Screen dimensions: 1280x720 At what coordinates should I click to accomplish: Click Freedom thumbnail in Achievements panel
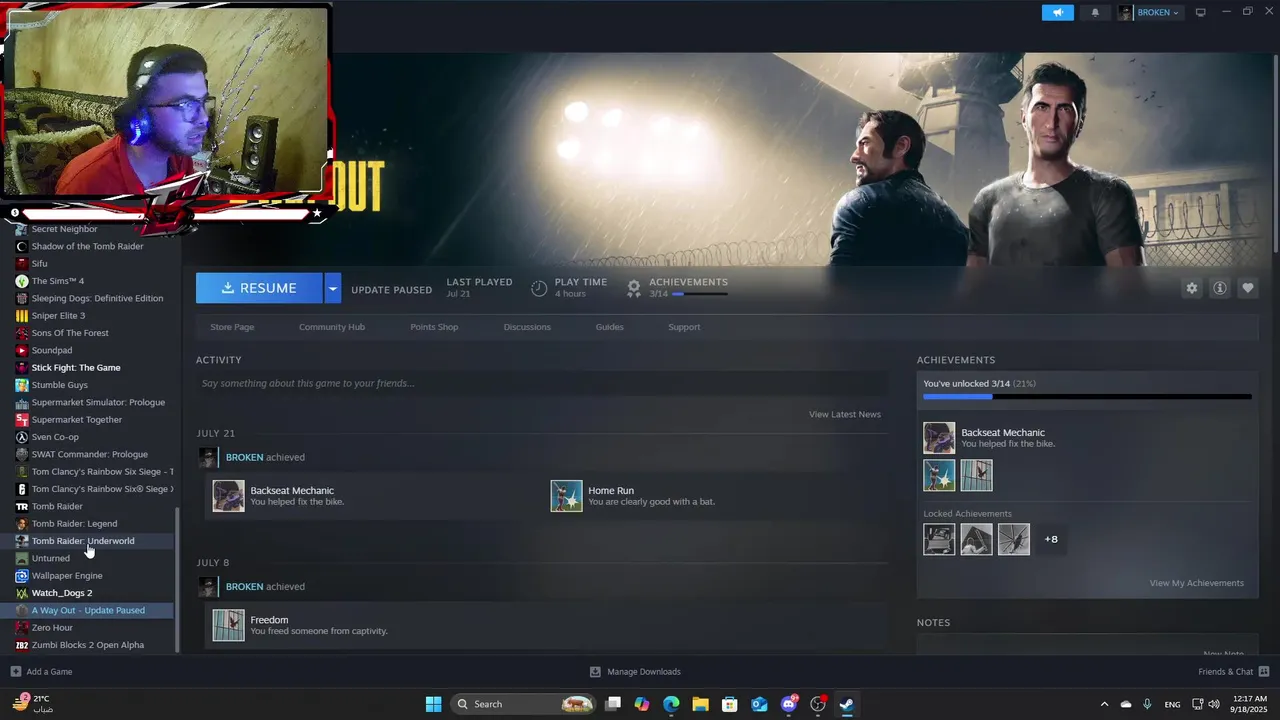click(x=976, y=475)
